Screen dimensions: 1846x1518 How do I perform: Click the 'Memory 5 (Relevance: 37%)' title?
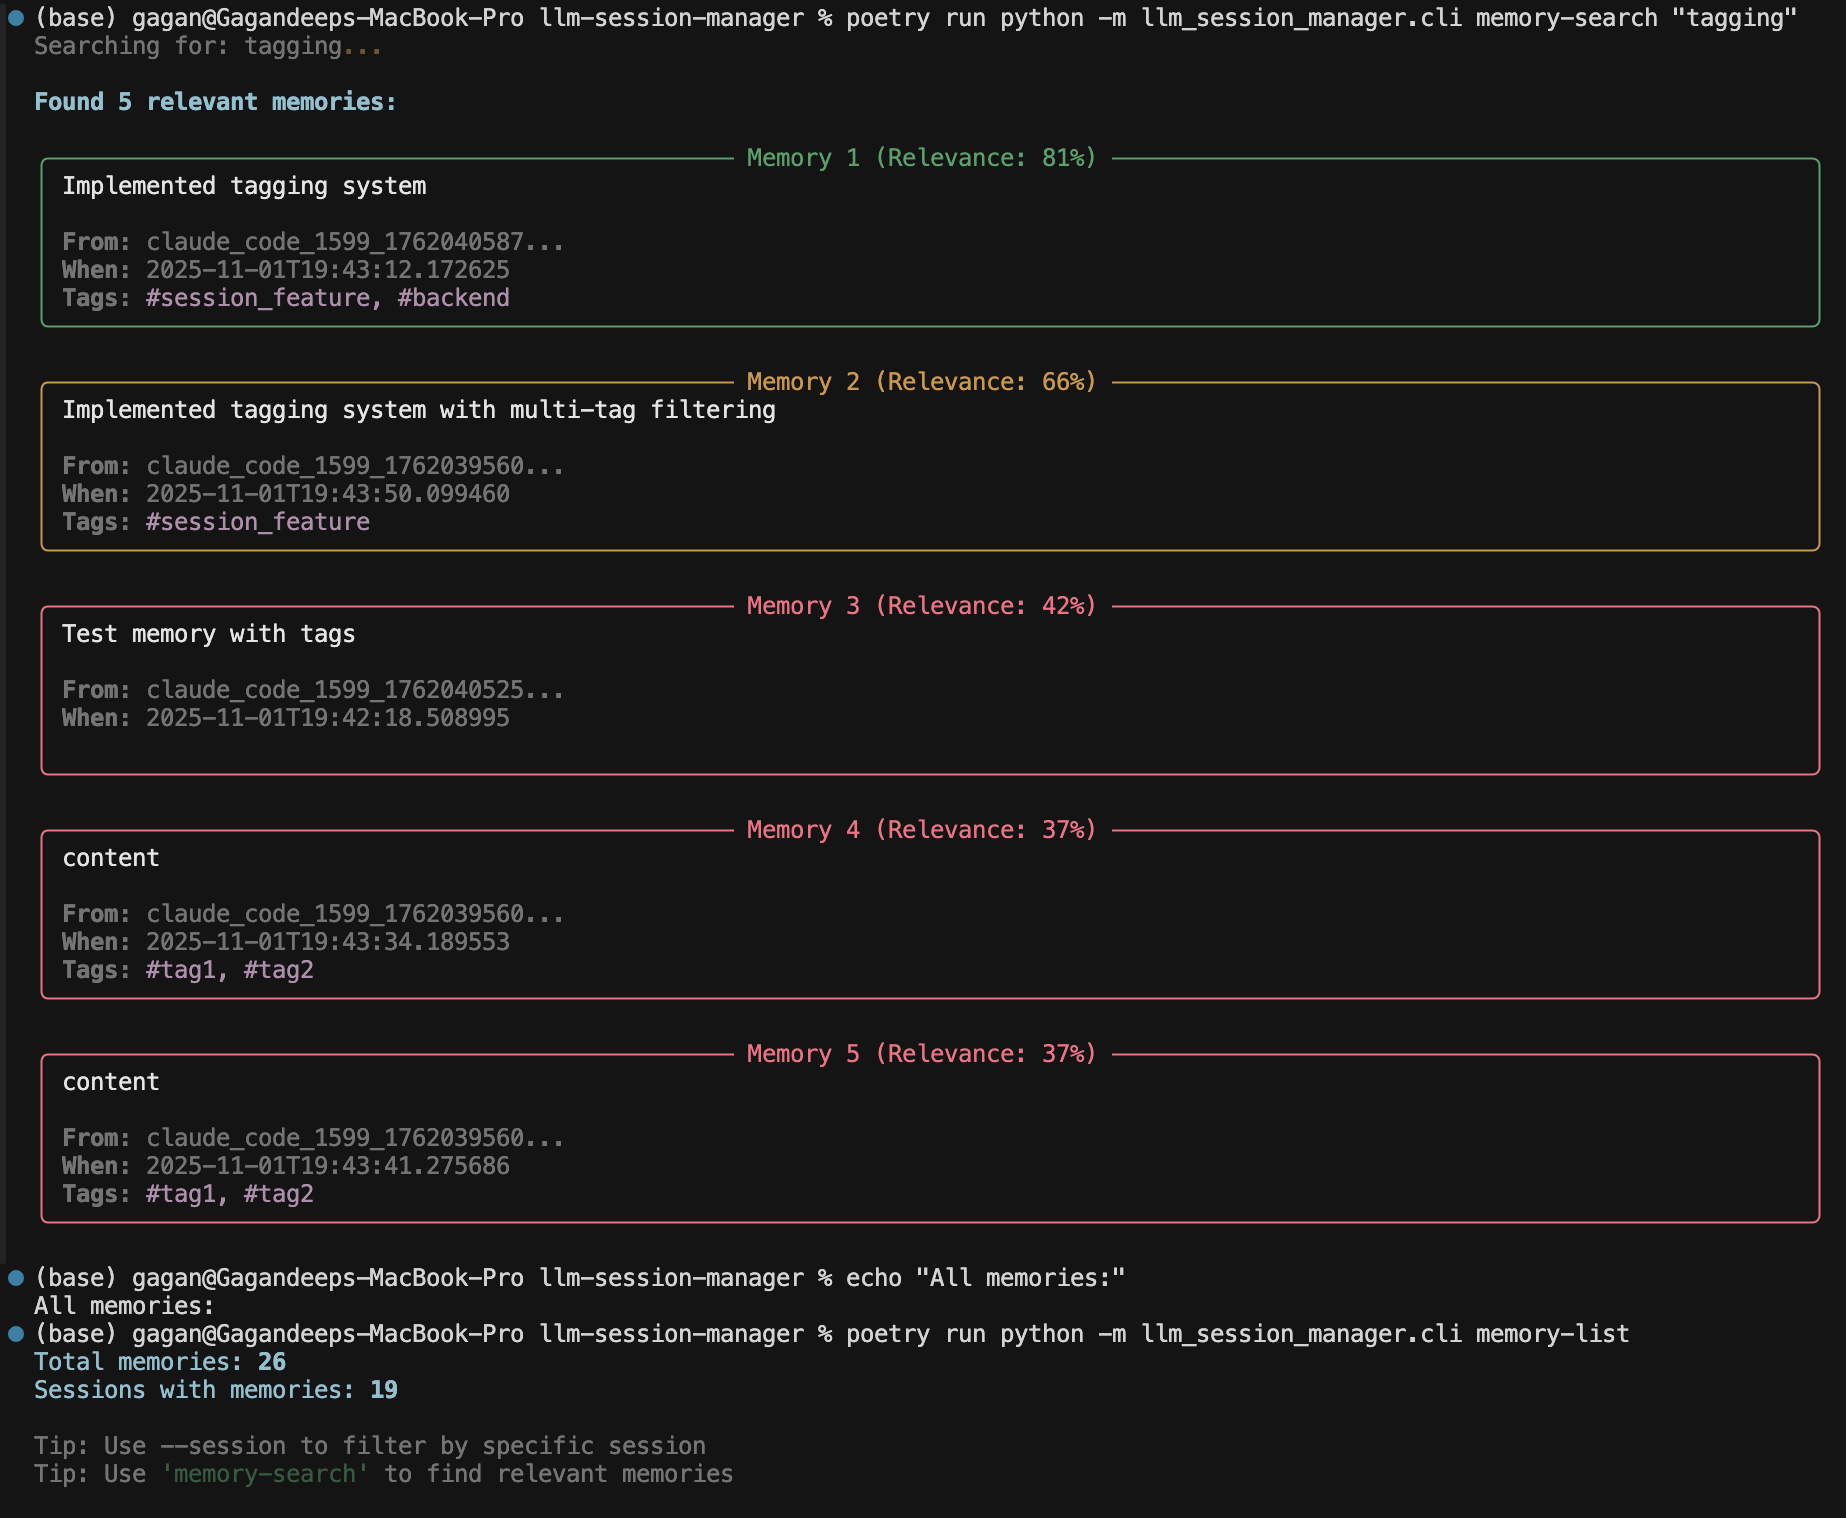click(x=921, y=1054)
